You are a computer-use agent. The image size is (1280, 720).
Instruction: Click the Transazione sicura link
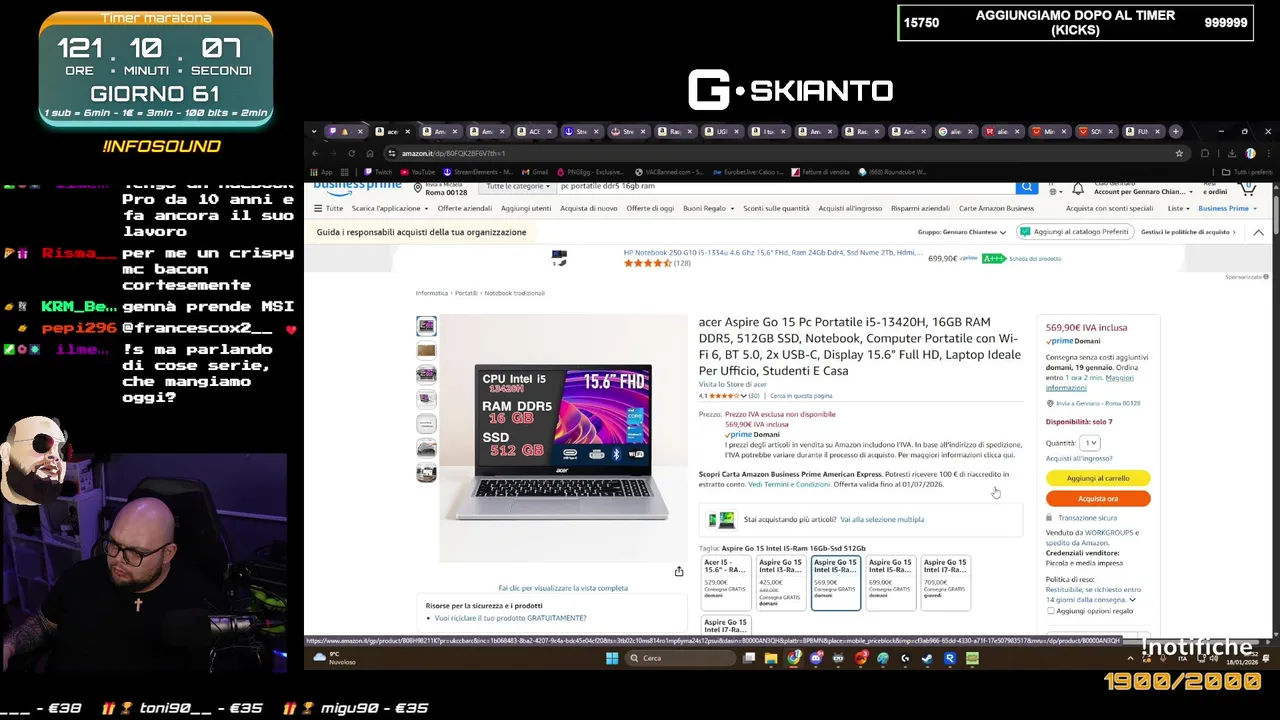tap(1087, 518)
